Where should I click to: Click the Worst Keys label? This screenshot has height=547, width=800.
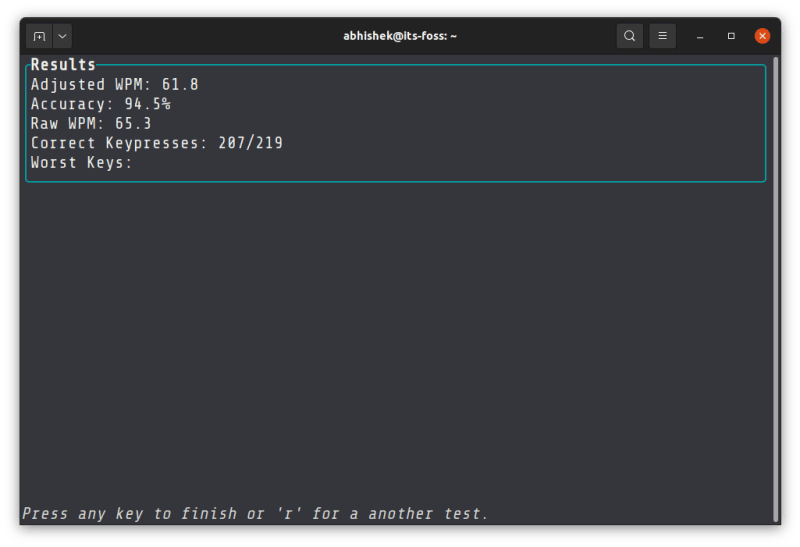pyautogui.click(x=81, y=162)
